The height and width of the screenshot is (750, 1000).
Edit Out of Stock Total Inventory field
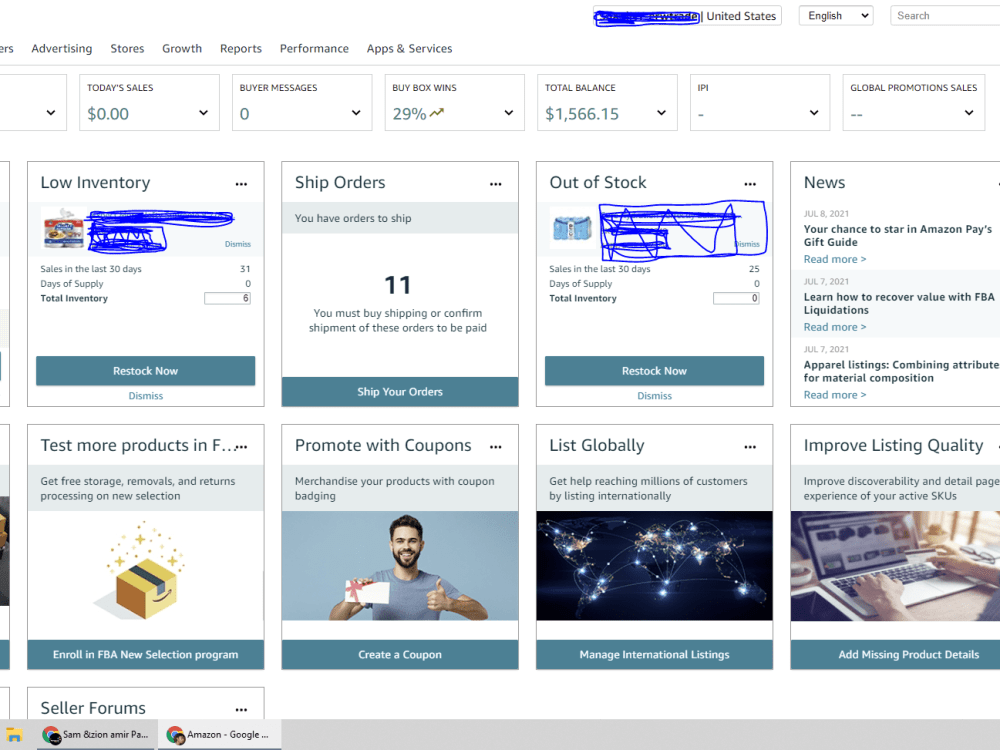click(x=736, y=298)
